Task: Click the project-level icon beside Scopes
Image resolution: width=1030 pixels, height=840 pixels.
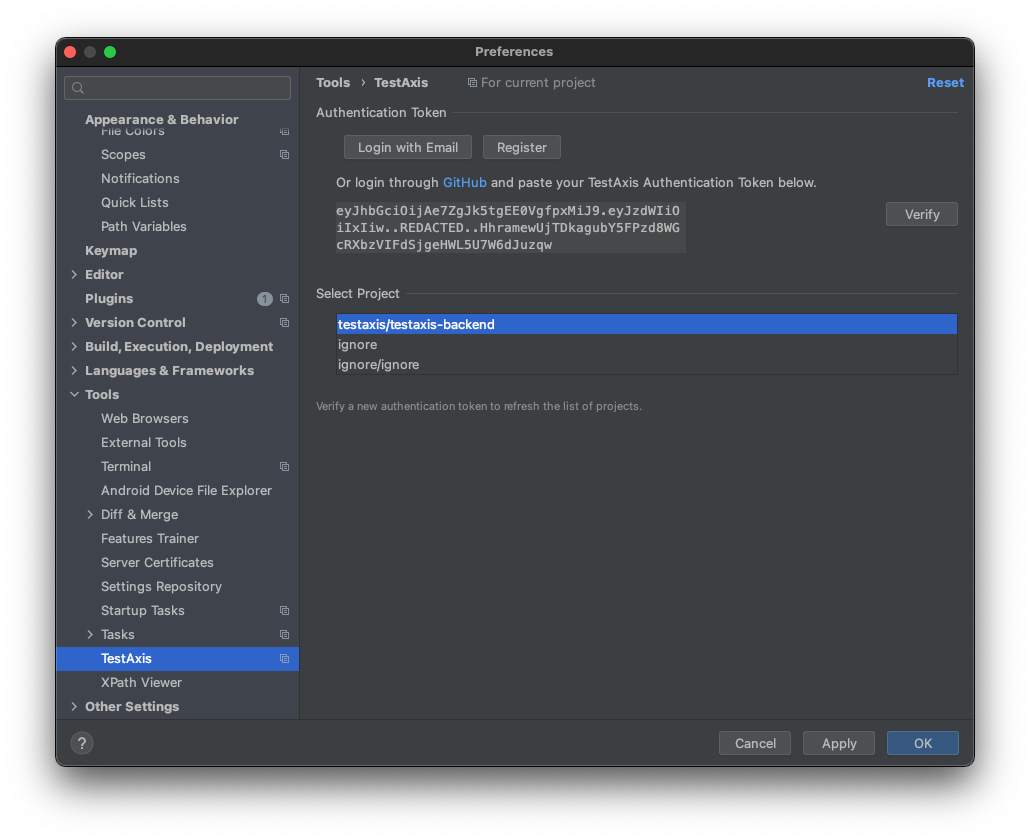Action: pos(284,155)
